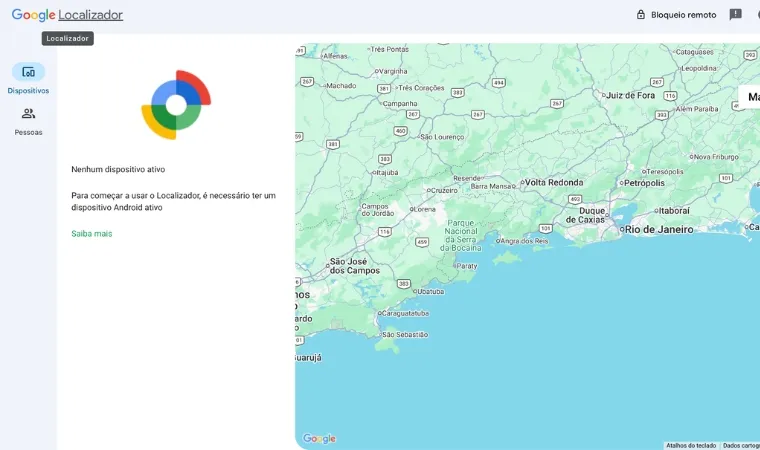
Task: Click the Find My Device logo graphic
Action: [176, 105]
